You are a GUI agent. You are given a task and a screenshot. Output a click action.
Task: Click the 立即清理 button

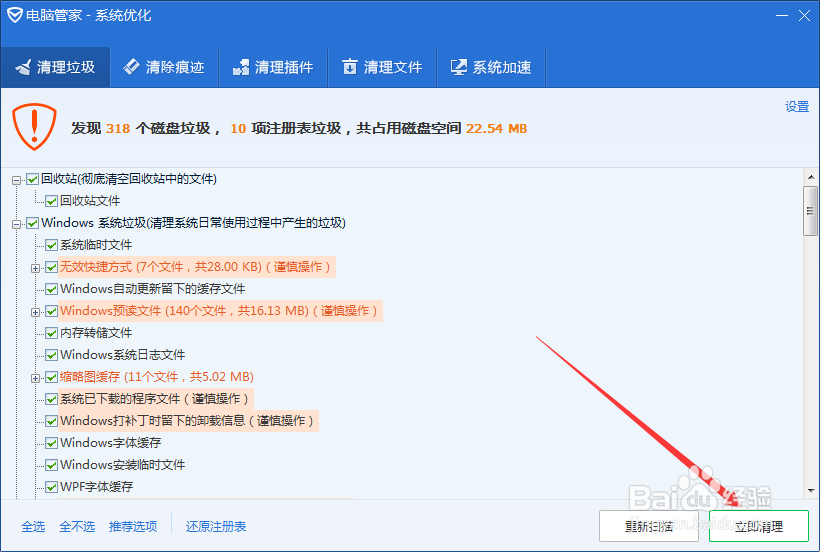[x=759, y=526]
